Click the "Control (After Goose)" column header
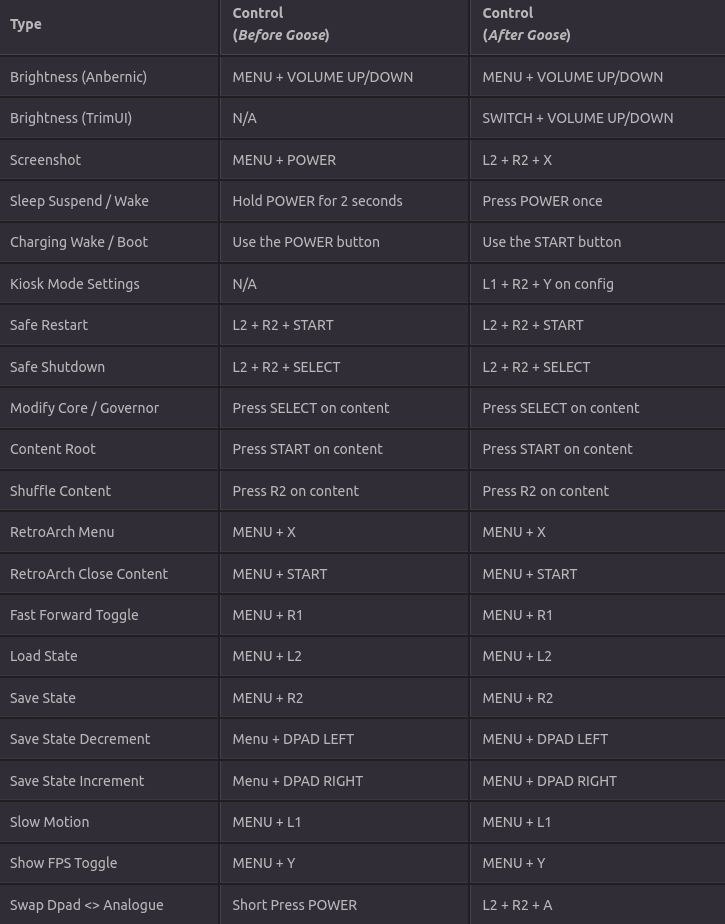Screen dimensions: 725x924 527,24
